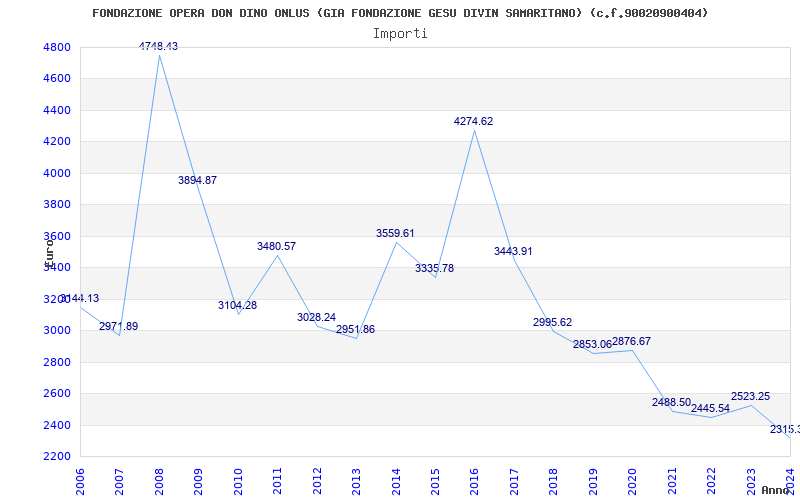The image size is (800, 500).
Task: Click the chart title FONDAZIONE OPERA DON DINO
Action: [x=400, y=13]
